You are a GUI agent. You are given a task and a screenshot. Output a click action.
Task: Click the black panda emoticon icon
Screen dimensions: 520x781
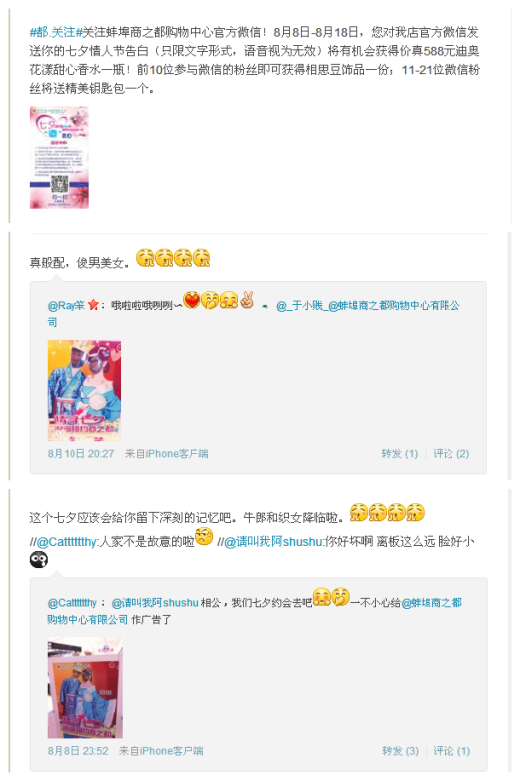(39, 560)
